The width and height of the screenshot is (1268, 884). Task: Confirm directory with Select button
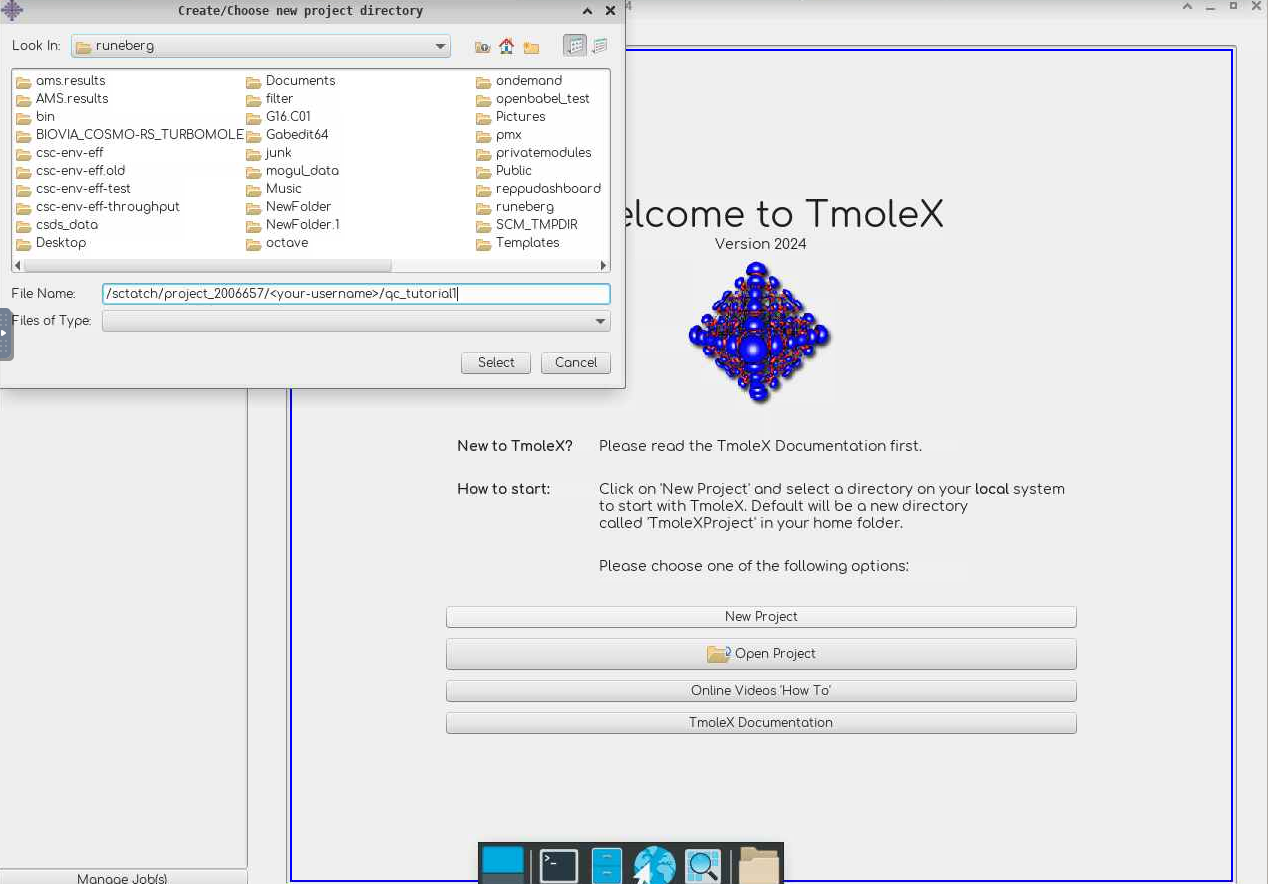click(496, 363)
